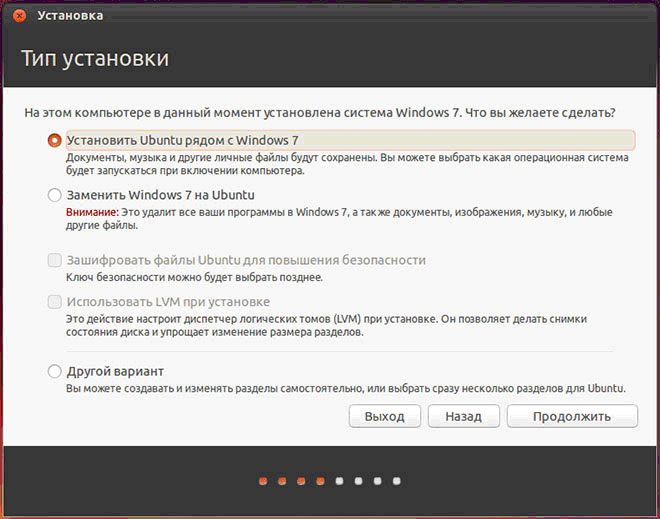Click the 'Выход' button
Image resolution: width=660 pixels, height=519 pixels.
coord(385,416)
